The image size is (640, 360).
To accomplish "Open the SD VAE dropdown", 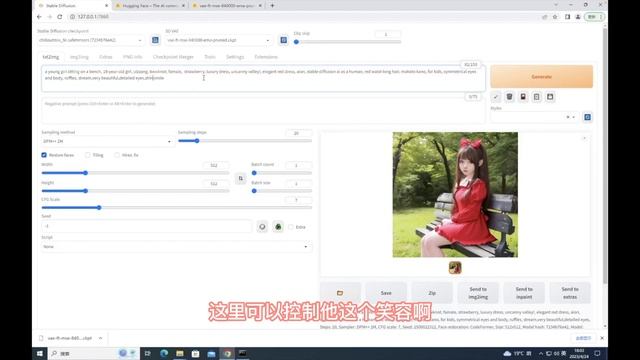I will [x=218, y=40].
